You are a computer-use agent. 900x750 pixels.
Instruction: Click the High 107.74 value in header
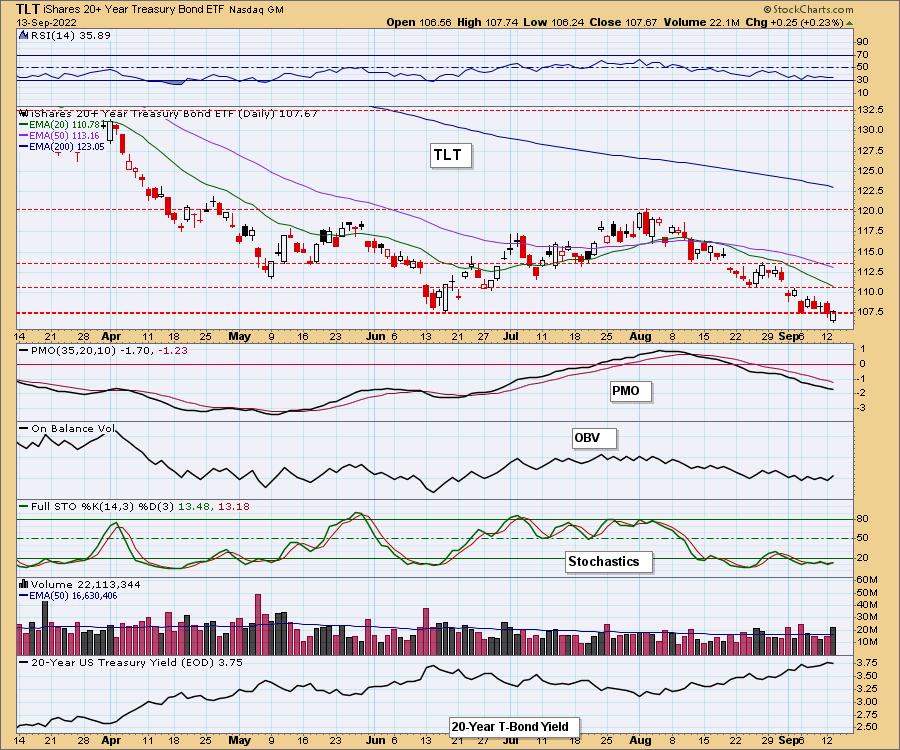(x=487, y=22)
